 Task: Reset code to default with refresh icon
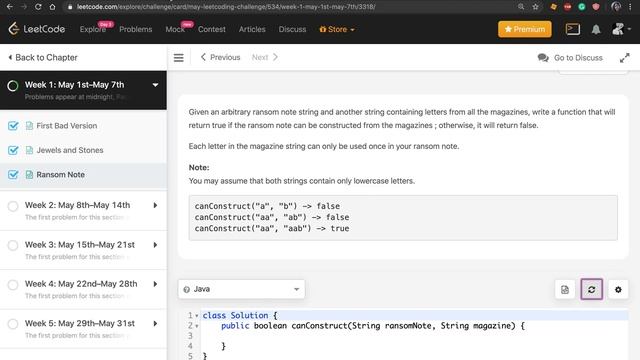click(591, 289)
